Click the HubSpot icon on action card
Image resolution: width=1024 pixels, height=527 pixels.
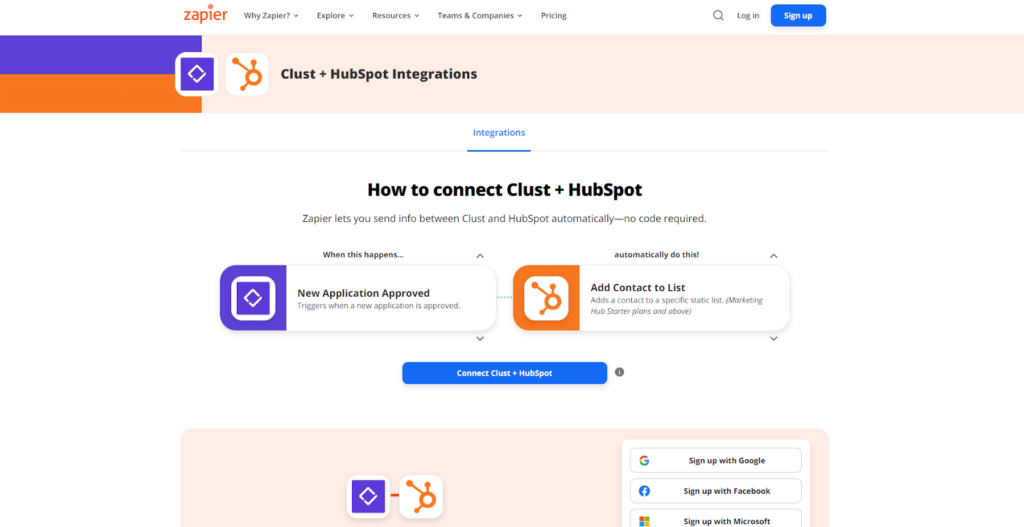pyautogui.click(x=546, y=298)
